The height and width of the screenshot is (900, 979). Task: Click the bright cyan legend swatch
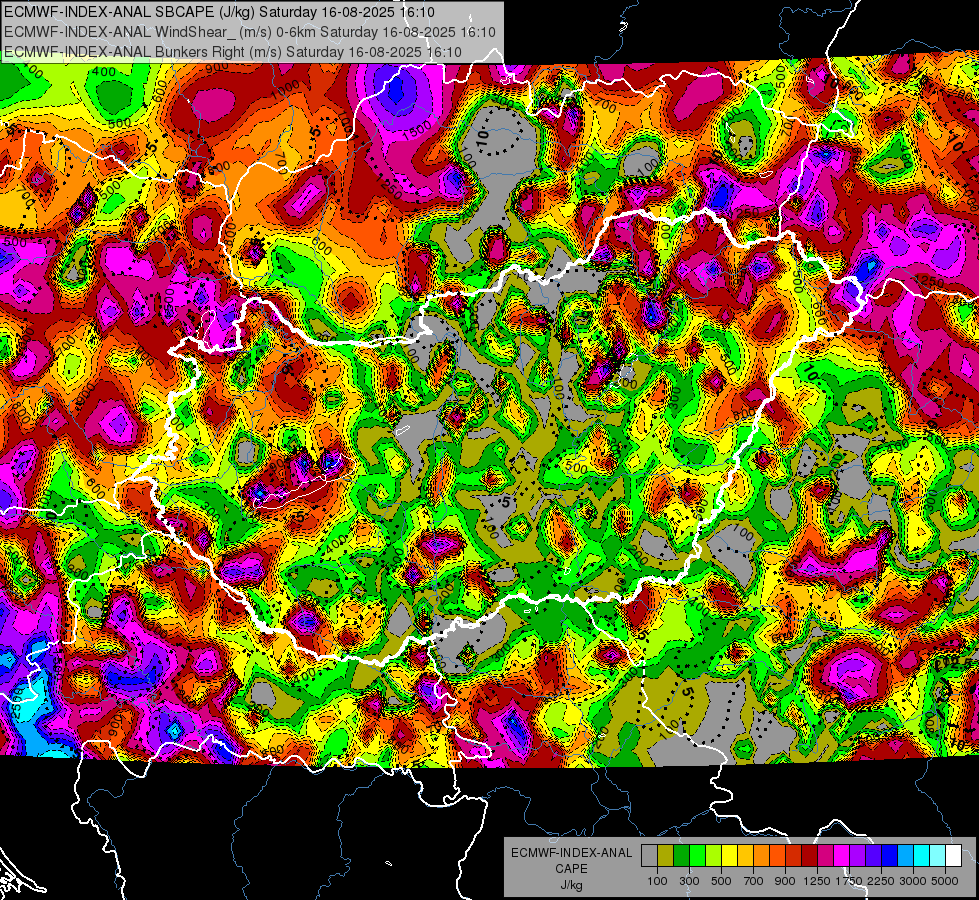point(922,856)
